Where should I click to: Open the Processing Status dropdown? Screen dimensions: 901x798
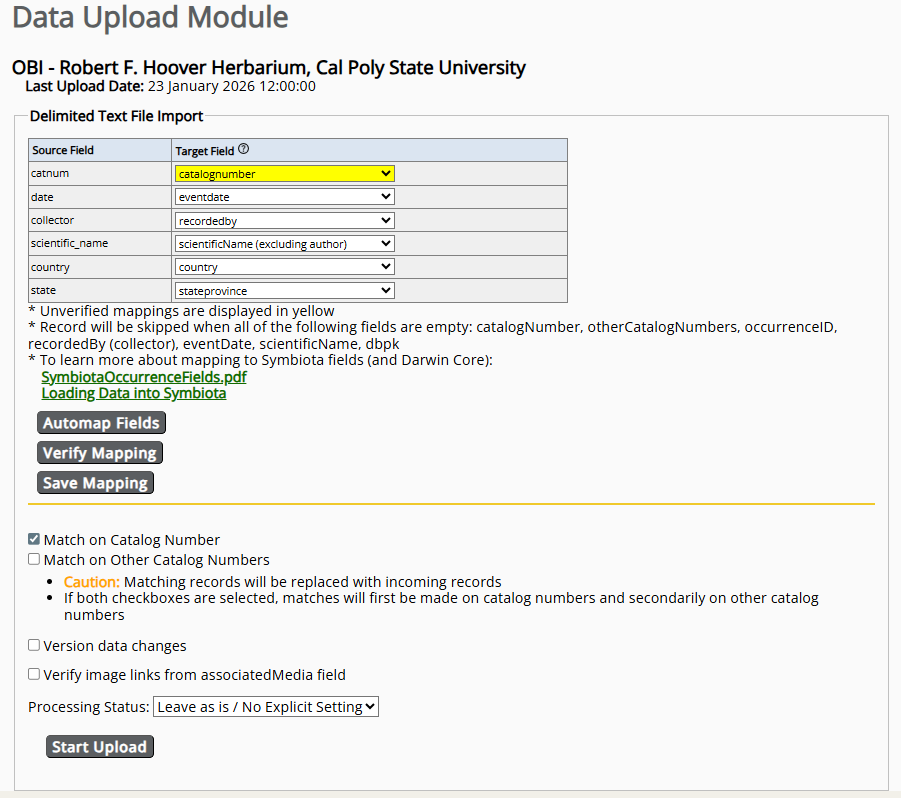(x=265, y=706)
